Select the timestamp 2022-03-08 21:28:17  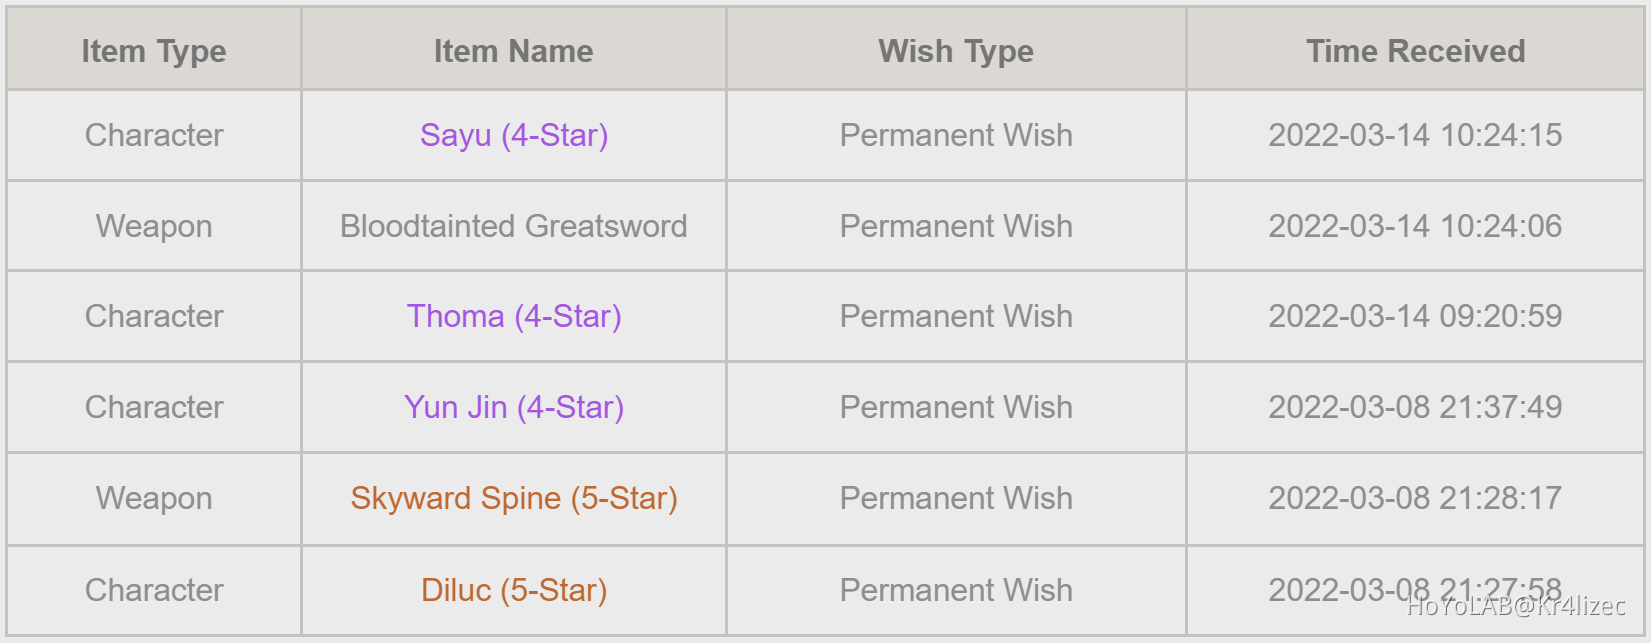pyautogui.click(x=1415, y=498)
